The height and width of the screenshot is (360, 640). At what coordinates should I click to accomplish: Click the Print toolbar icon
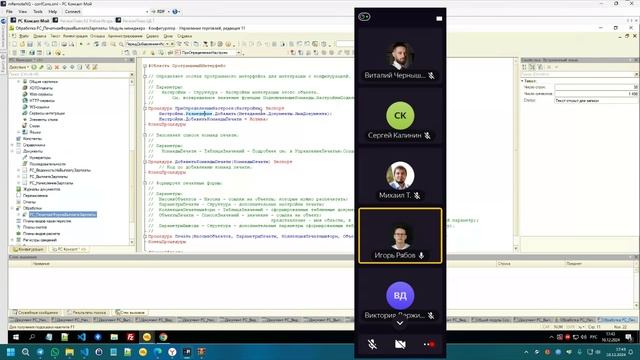click(x=64, y=44)
